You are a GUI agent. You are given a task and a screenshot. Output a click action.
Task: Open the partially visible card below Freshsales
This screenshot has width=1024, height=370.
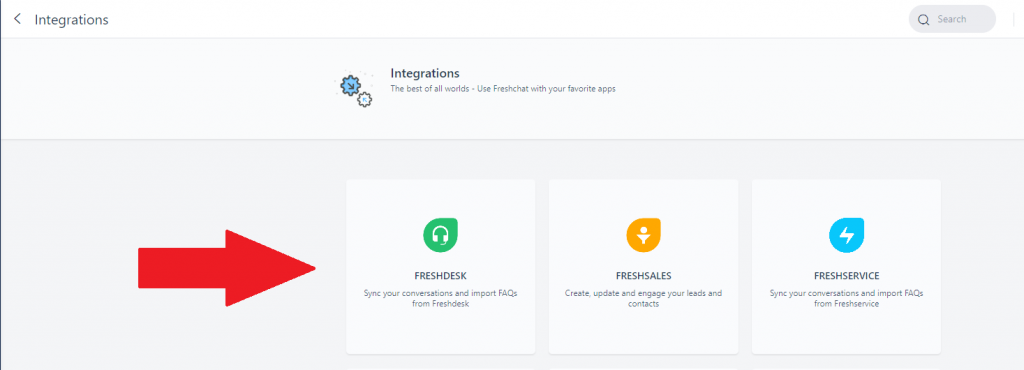click(643, 368)
